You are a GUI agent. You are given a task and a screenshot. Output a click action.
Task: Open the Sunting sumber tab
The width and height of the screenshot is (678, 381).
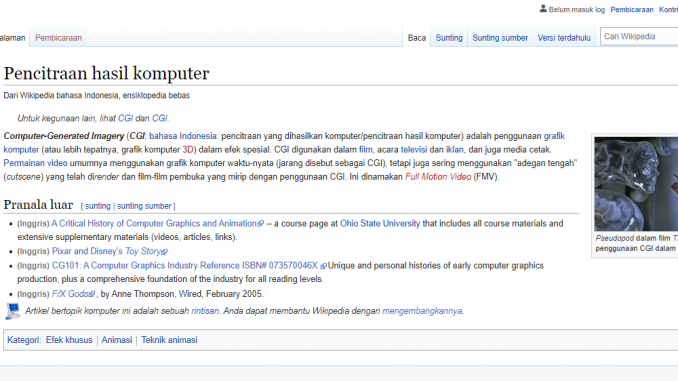(500, 38)
